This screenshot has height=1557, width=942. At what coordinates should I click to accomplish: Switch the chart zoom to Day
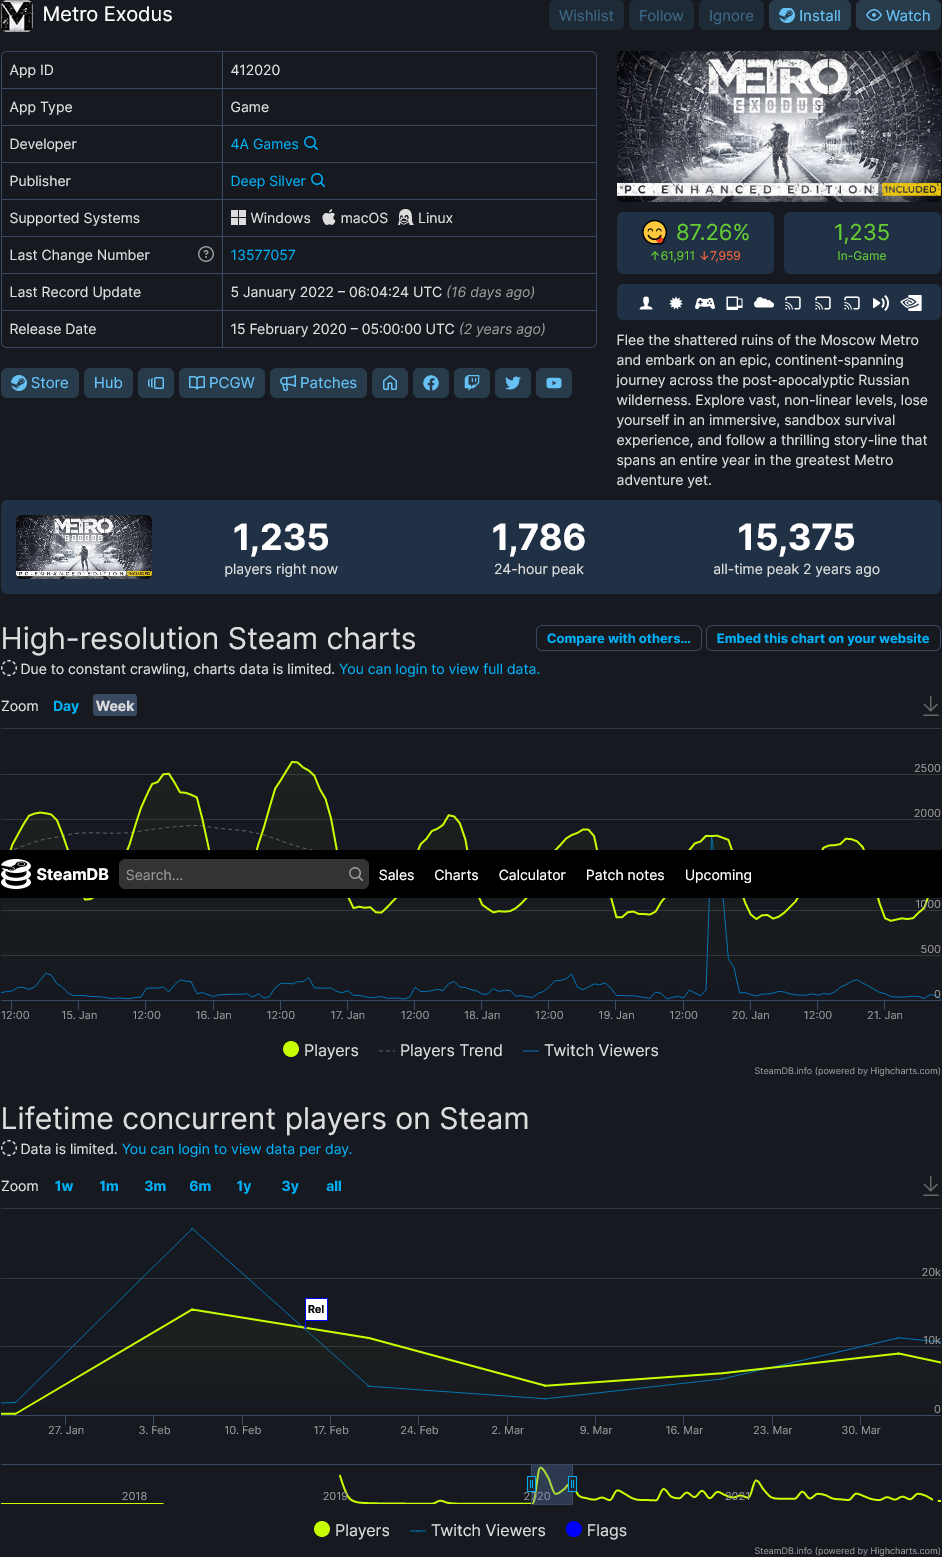coord(66,706)
